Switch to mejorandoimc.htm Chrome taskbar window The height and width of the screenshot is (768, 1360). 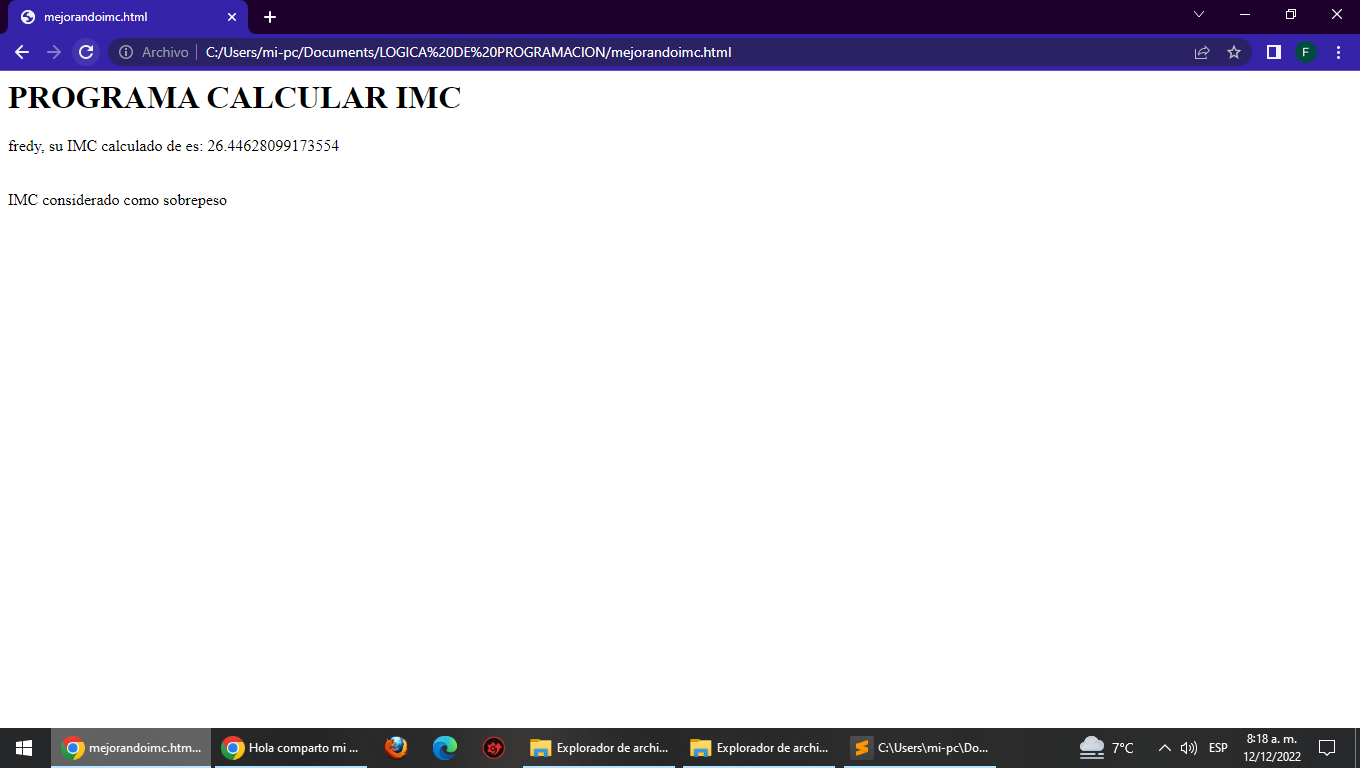pyautogui.click(x=131, y=748)
